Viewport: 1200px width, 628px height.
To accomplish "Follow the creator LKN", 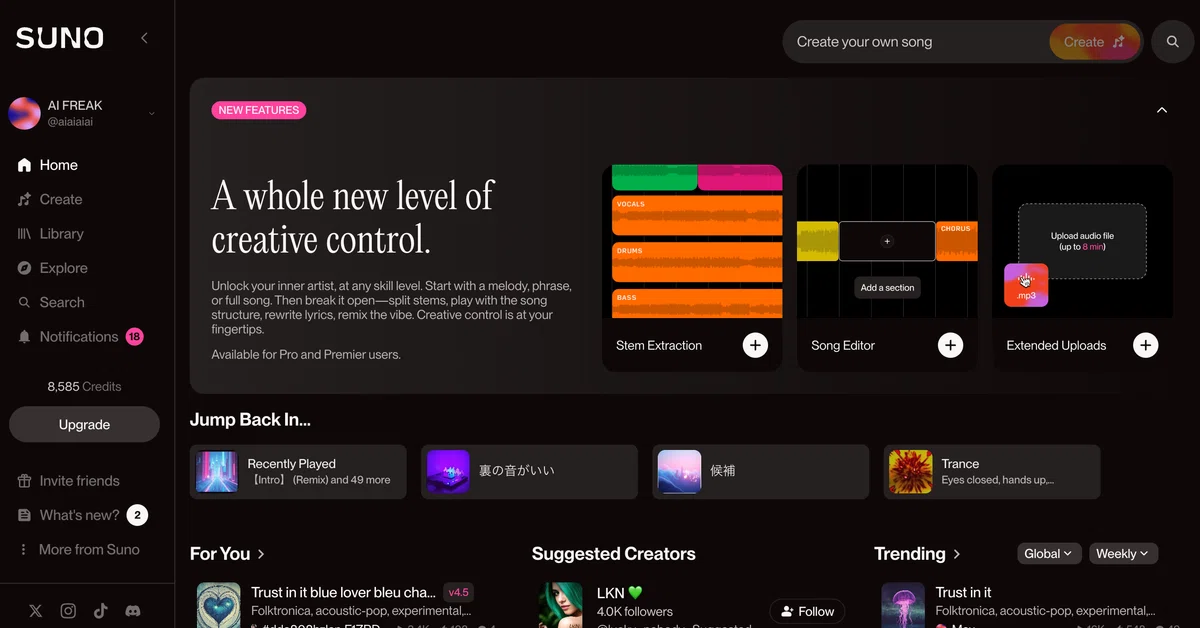I will click(807, 611).
